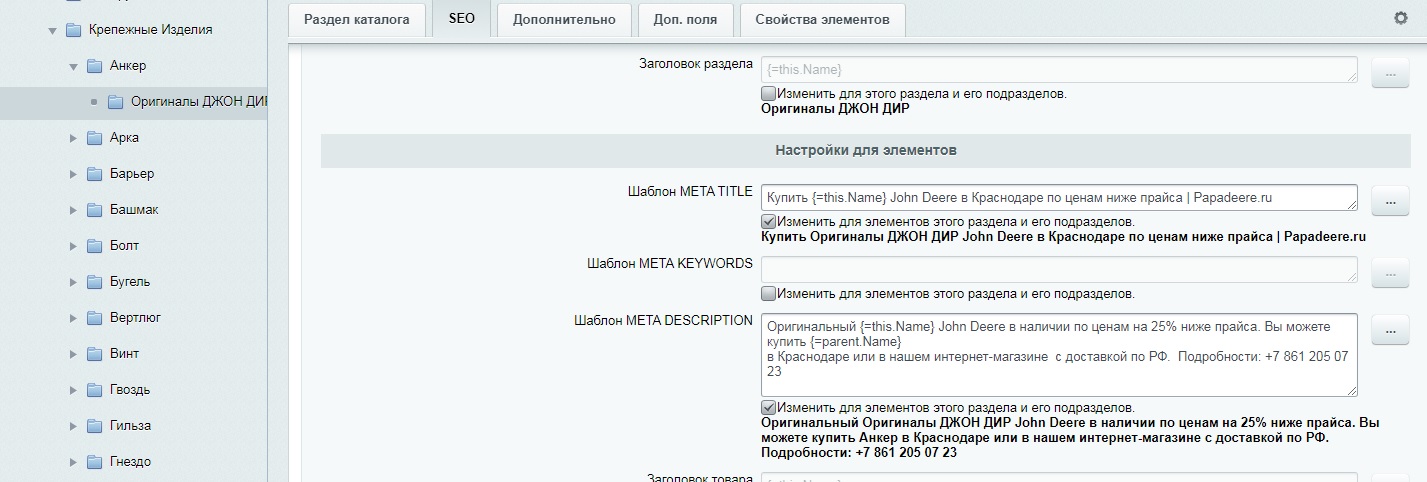The image size is (1427, 482).
Task: Switch to the Раздел каталога tab
Action: (x=356, y=20)
